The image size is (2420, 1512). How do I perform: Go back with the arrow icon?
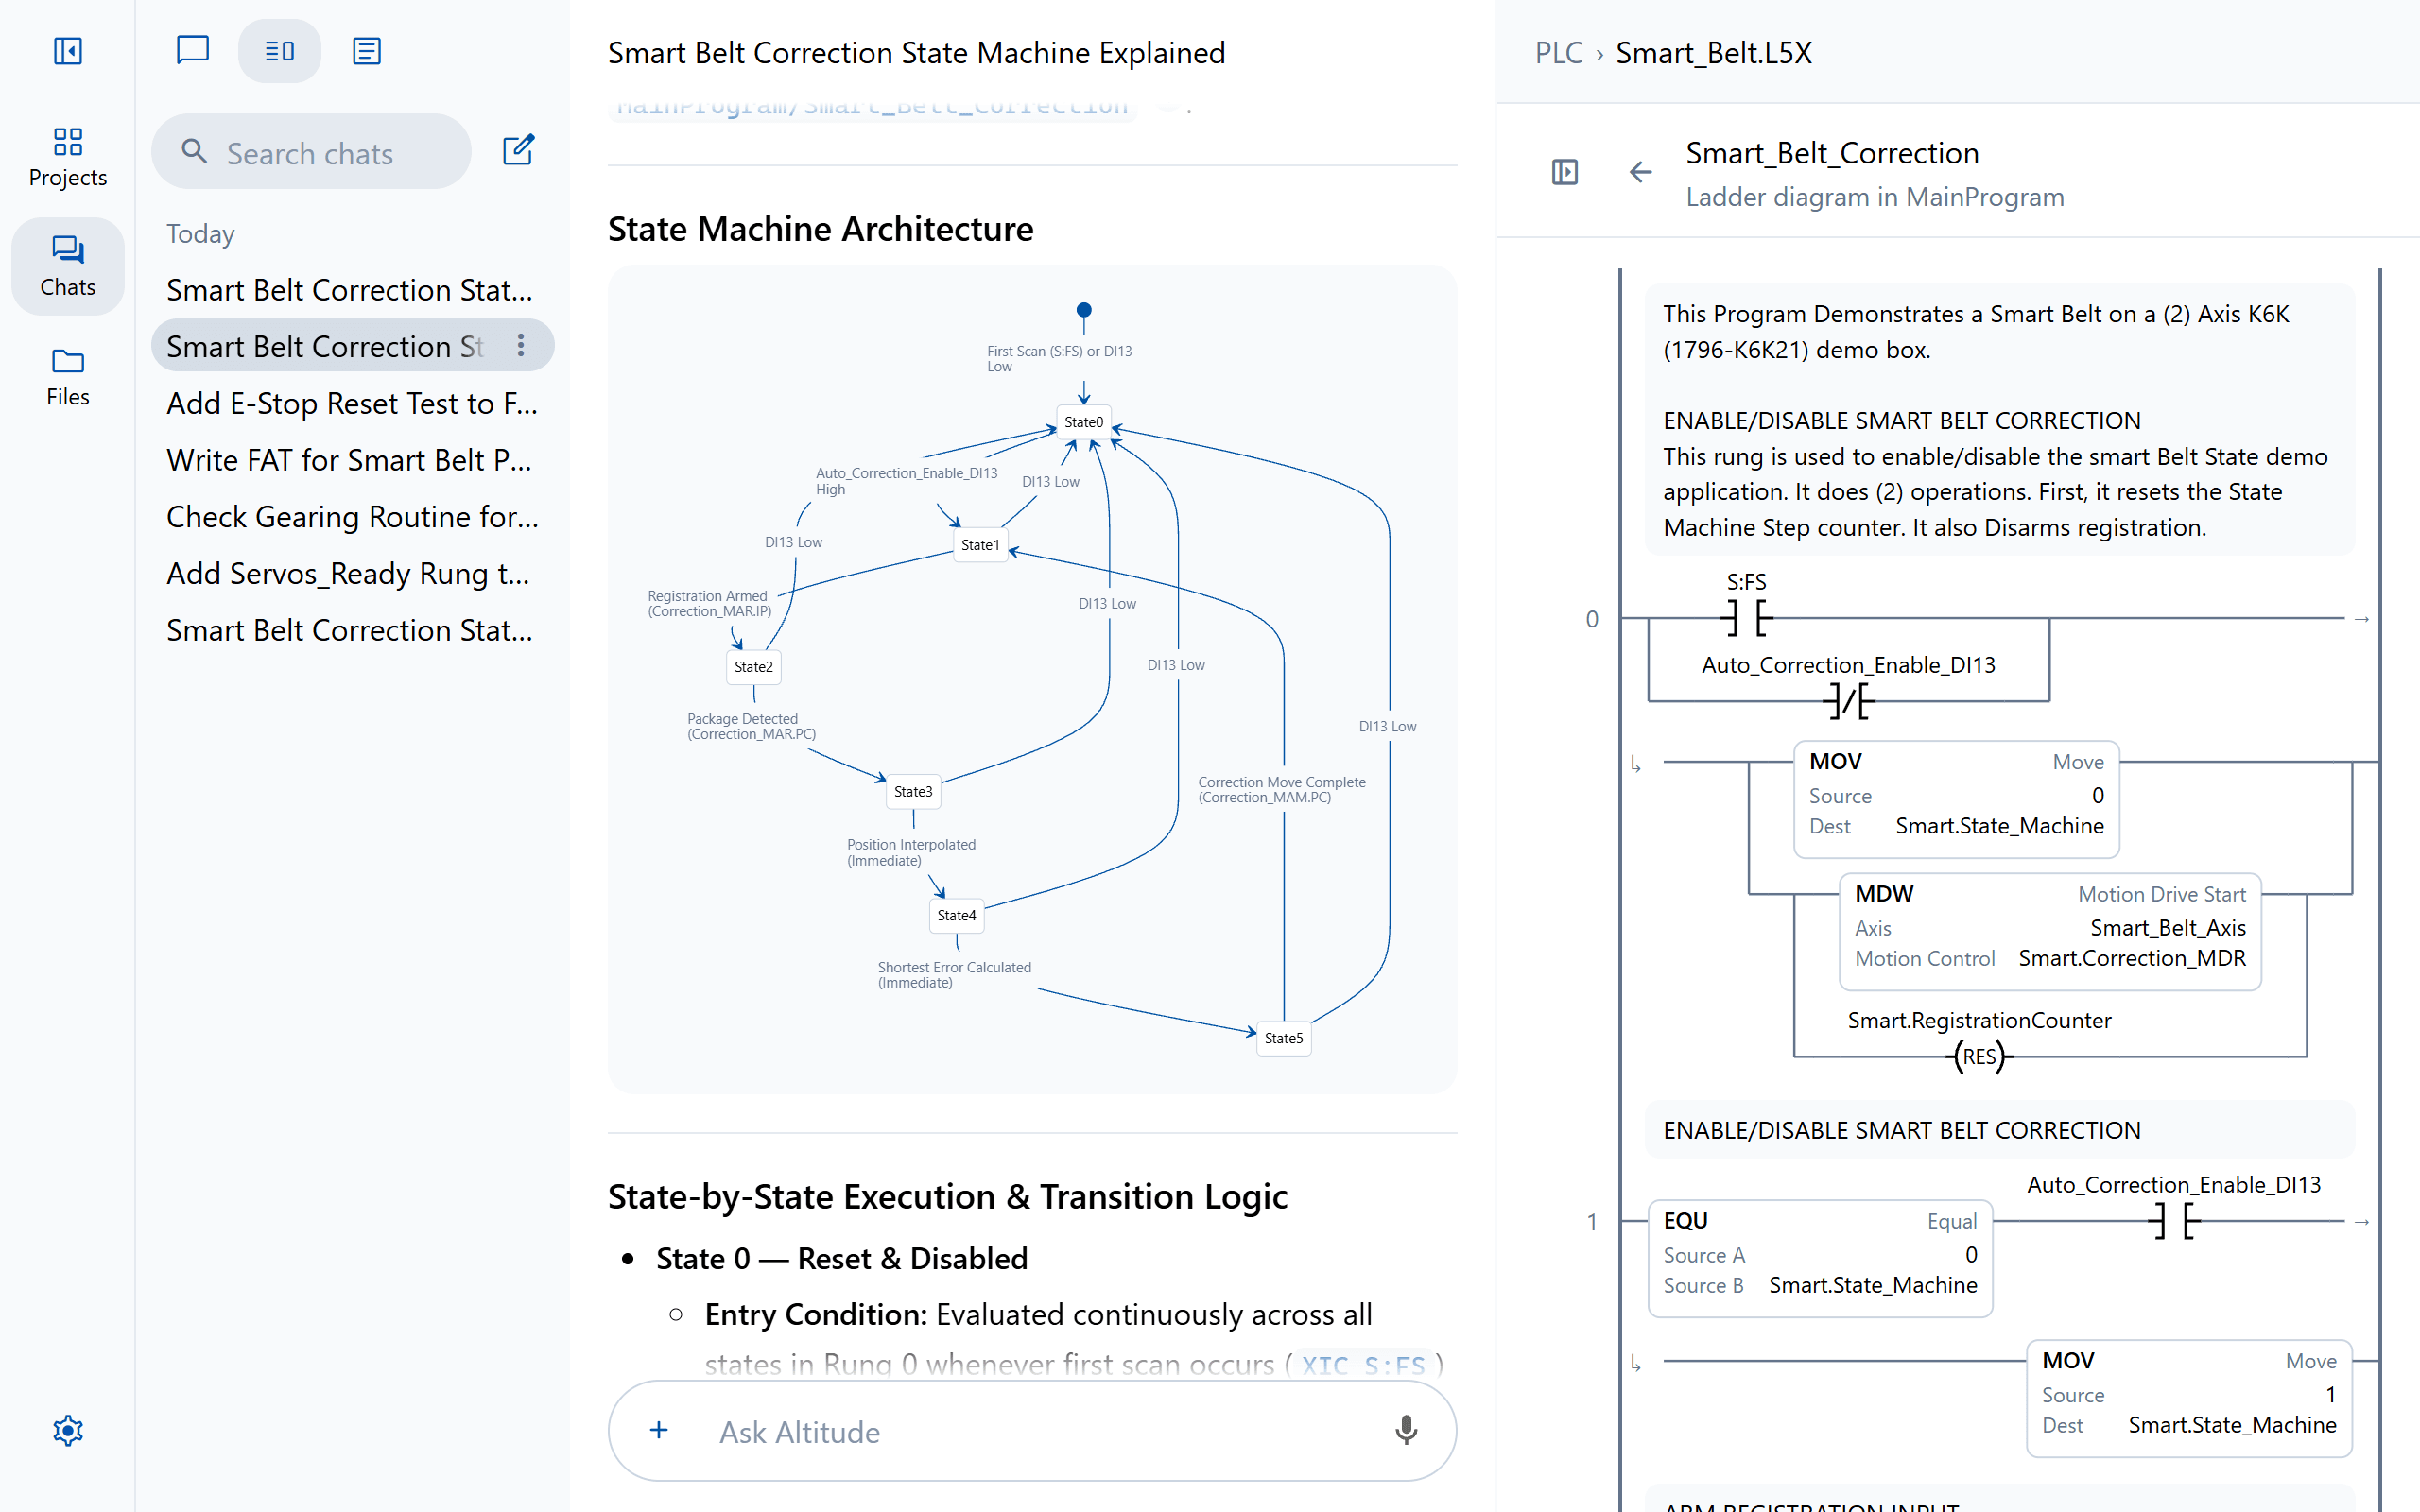1640,173
